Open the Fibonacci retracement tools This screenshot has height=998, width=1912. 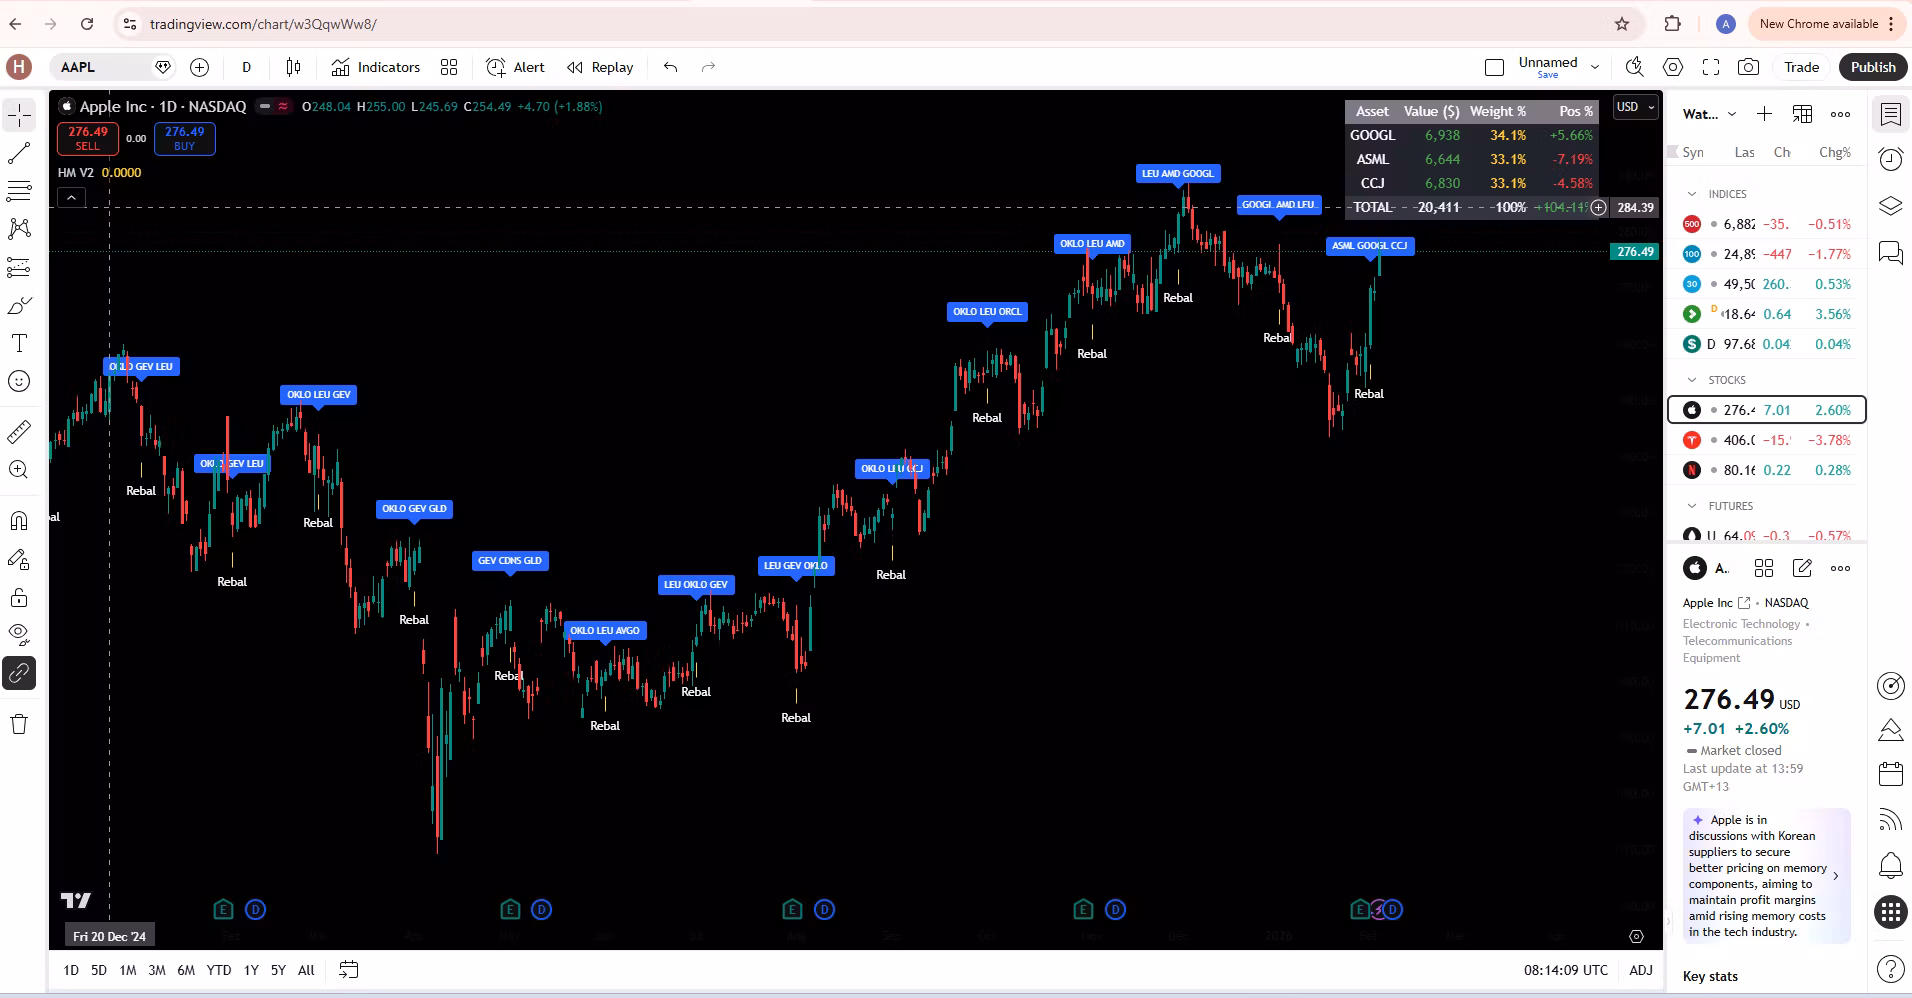[19, 191]
